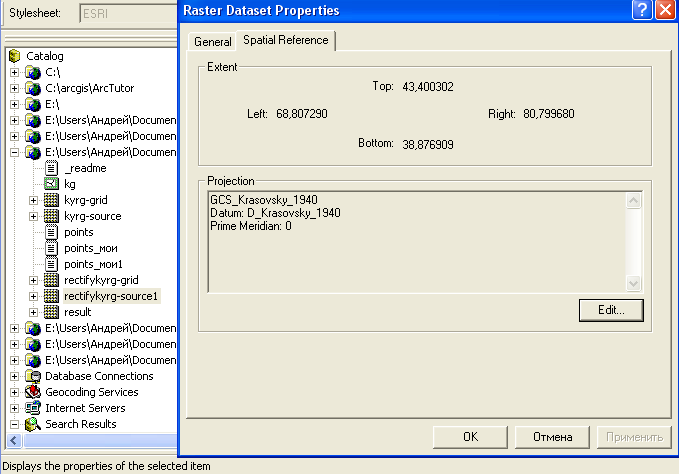Select the C:\arcgis\ArcTutor folder connection icon

point(33,88)
